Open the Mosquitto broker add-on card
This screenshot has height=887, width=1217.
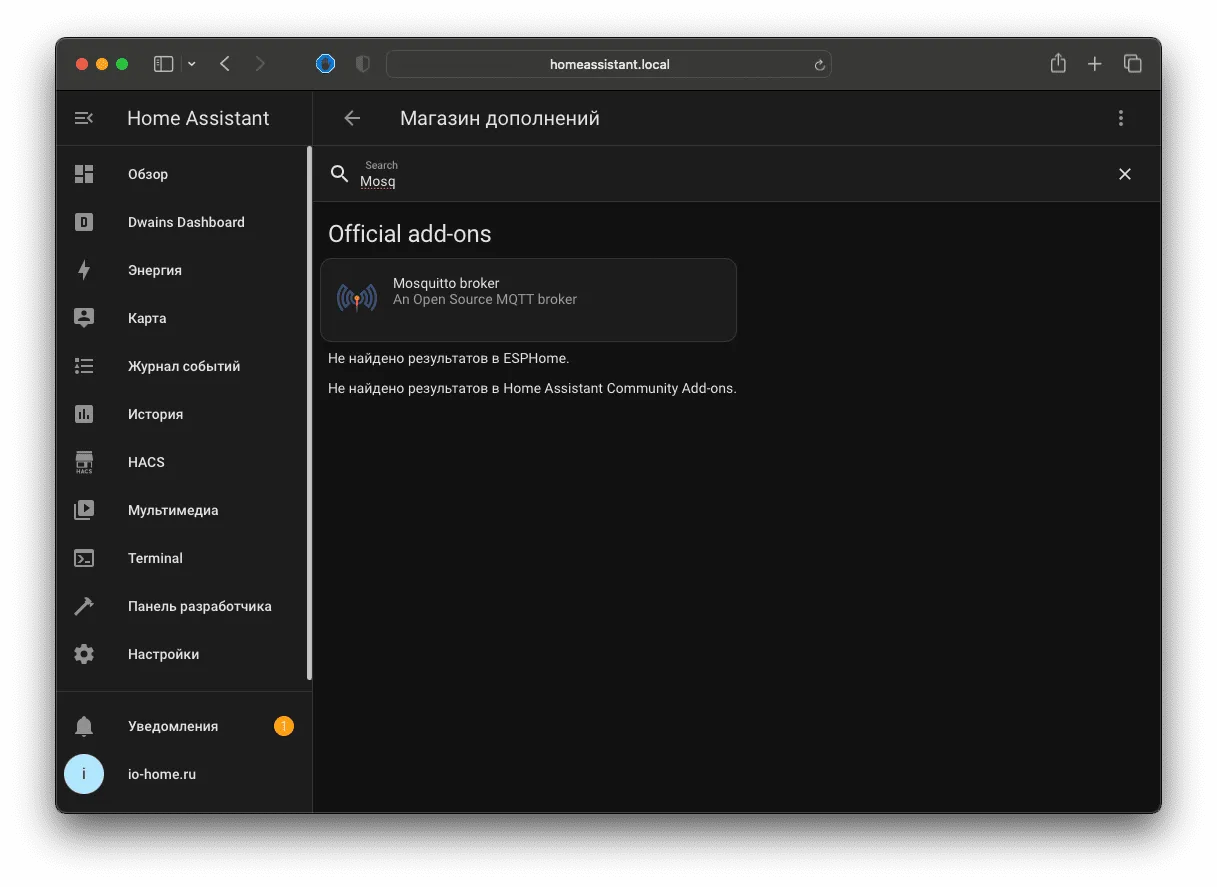click(528, 300)
